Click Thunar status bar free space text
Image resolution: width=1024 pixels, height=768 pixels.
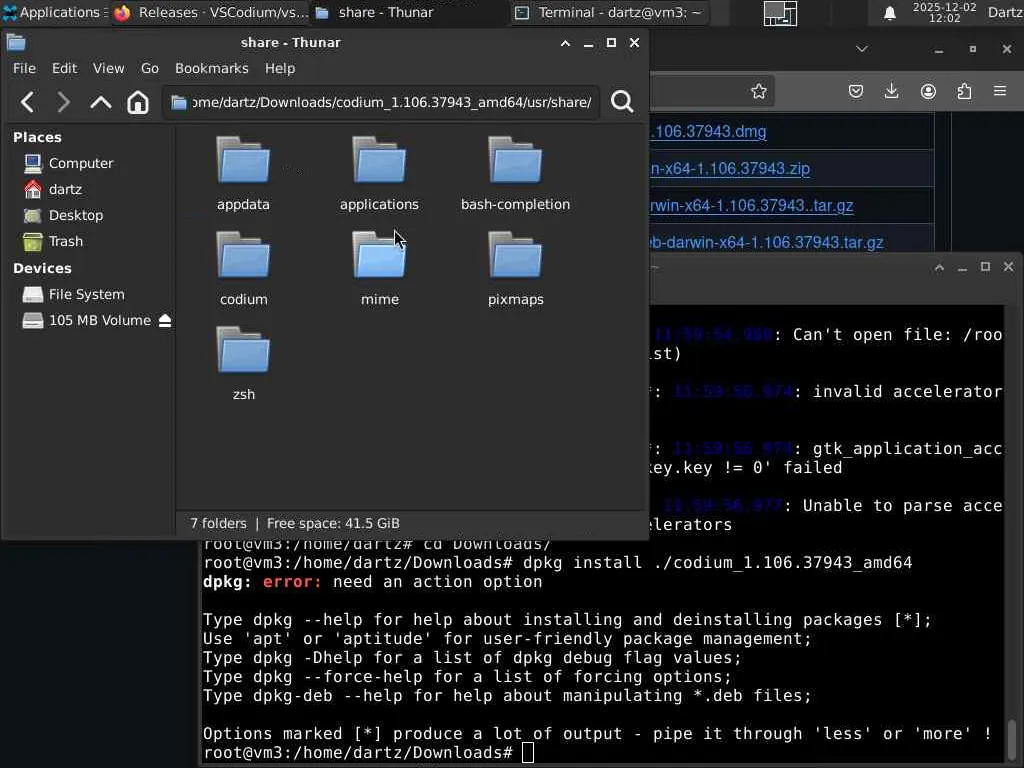coord(333,524)
